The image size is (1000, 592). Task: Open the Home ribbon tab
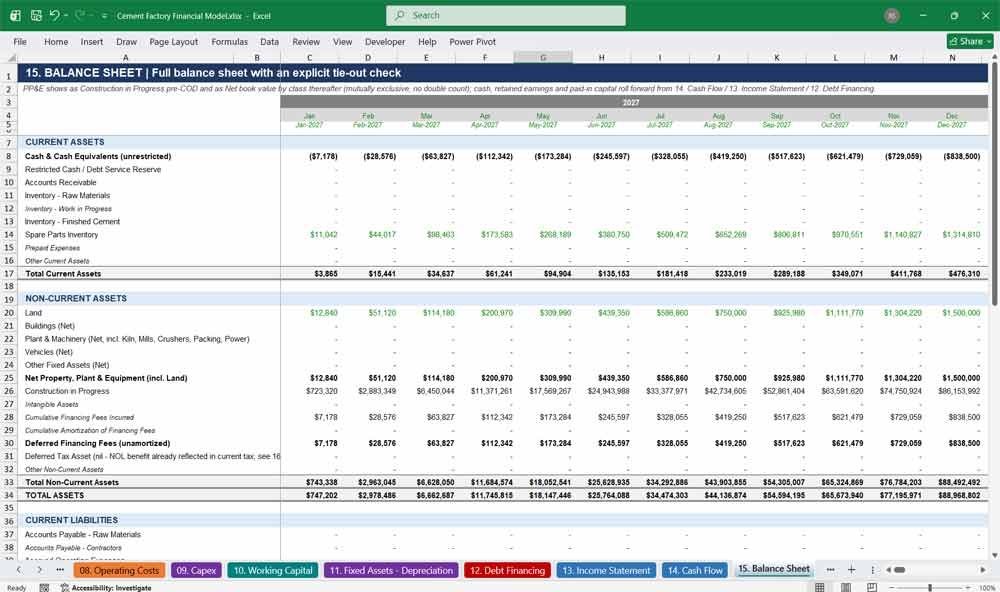click(56, 41)
